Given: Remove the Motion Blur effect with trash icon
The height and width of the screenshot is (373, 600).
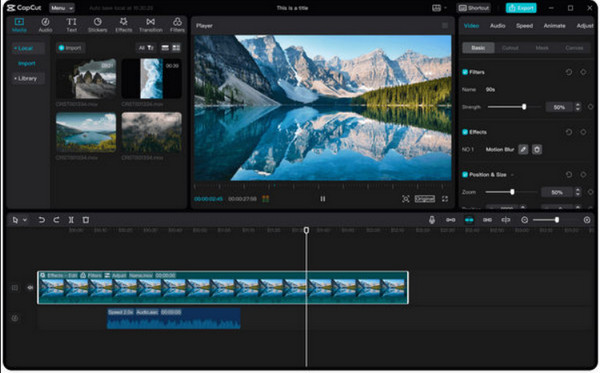Looking at the screenshot, I should click(x=537, y=150).
